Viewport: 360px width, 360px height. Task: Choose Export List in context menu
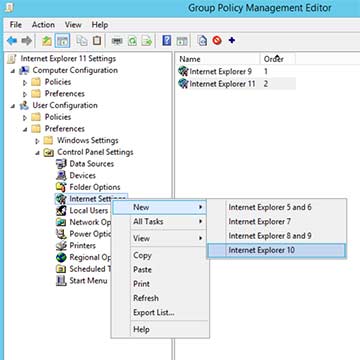tap(159, 313)
